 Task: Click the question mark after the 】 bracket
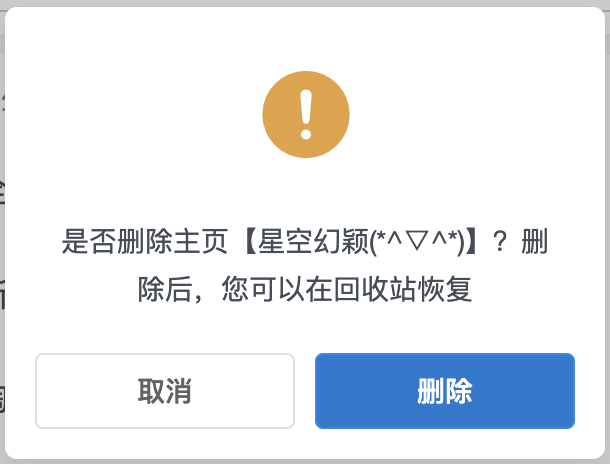point(500,242)
